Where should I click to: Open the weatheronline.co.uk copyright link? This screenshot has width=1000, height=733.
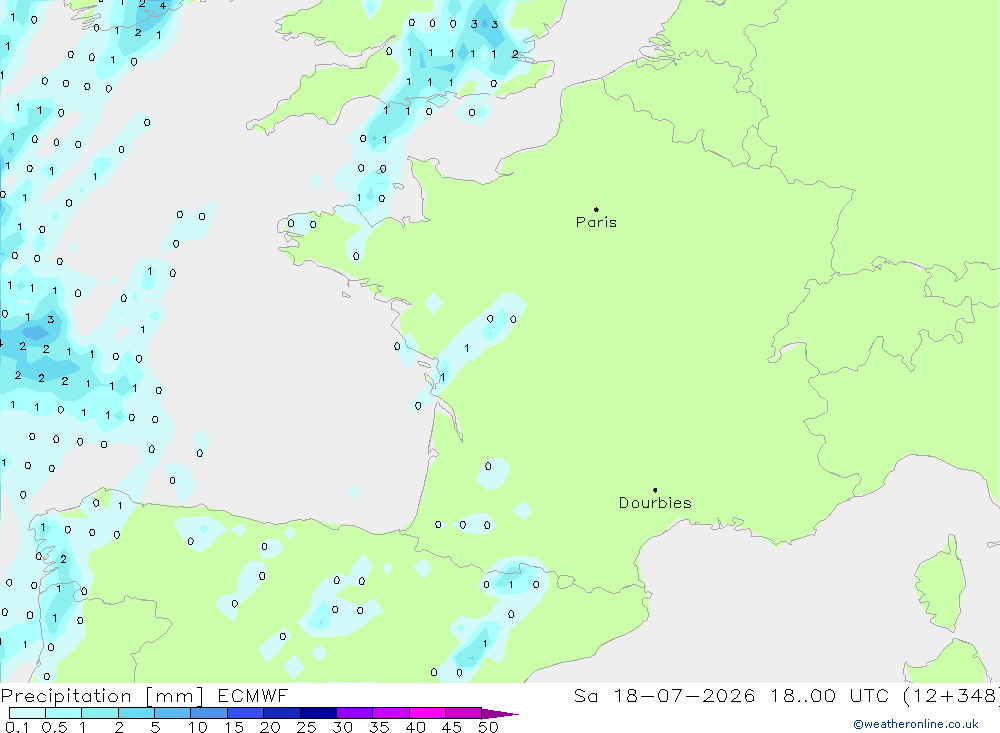coord(916,724)
